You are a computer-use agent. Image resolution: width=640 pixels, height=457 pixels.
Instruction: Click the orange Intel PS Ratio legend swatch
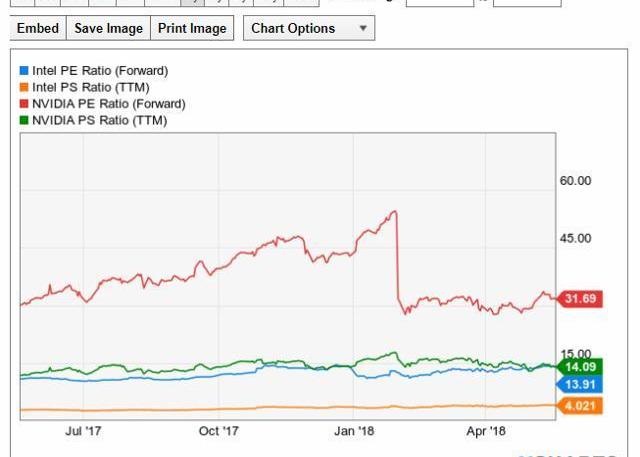tap(25, 88)
